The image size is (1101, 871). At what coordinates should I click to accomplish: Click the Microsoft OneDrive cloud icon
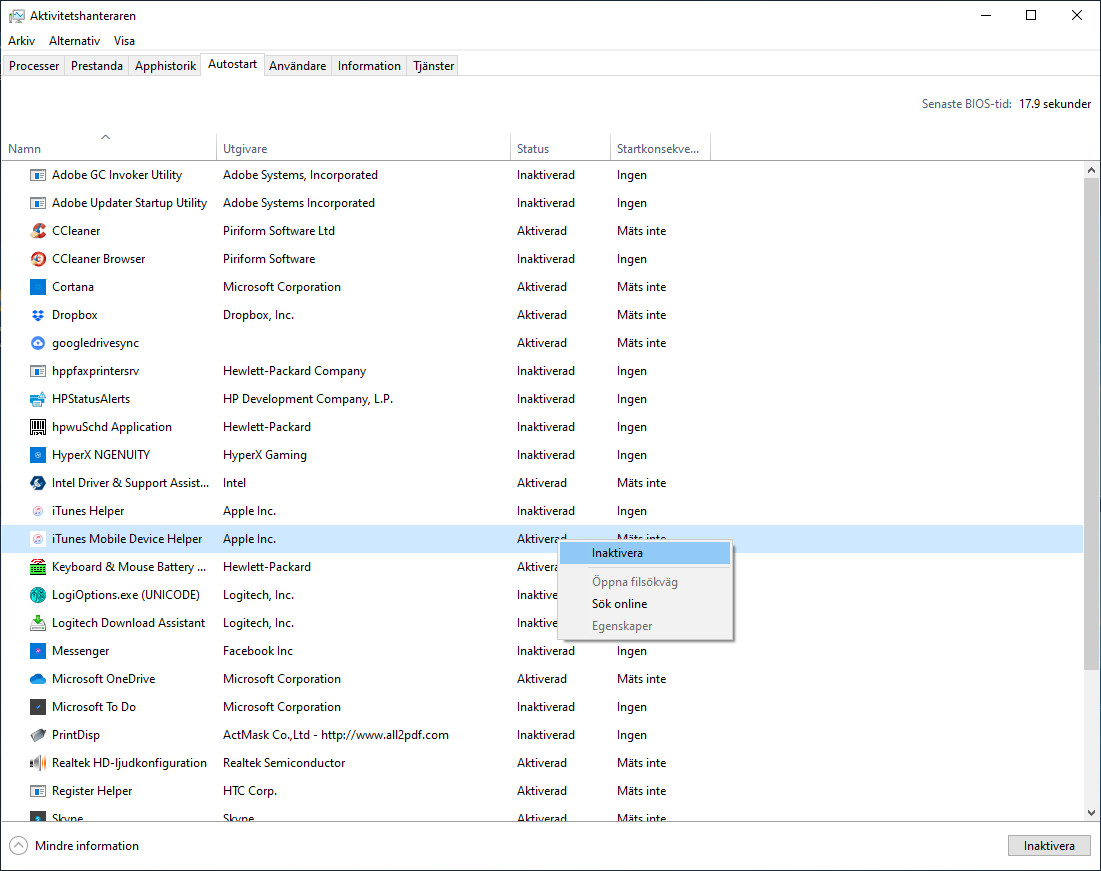(37, 679)
